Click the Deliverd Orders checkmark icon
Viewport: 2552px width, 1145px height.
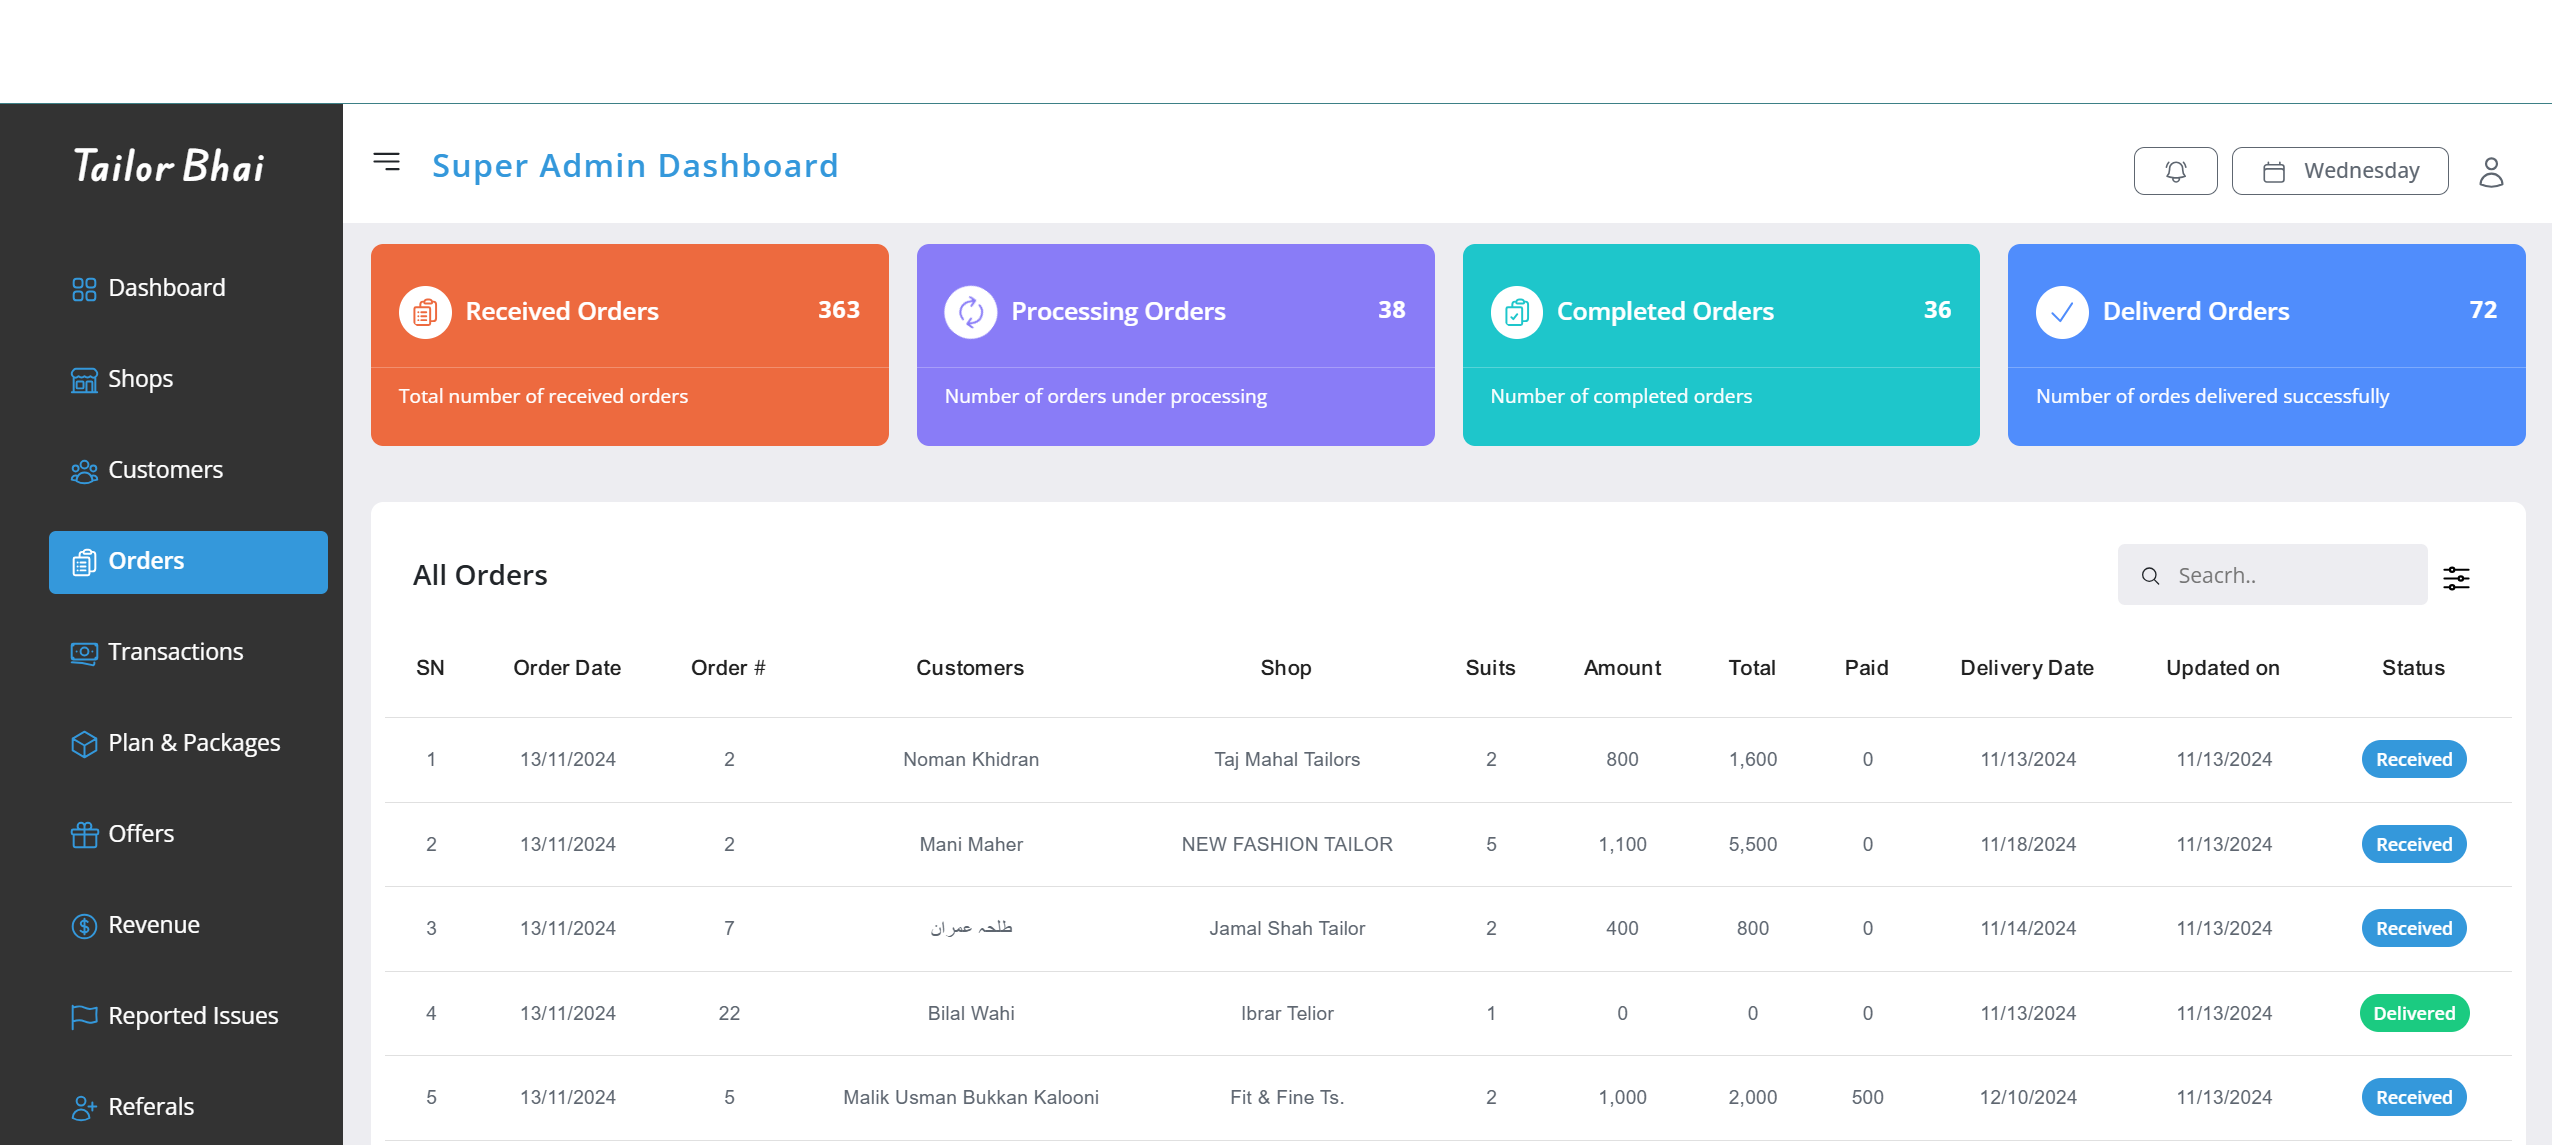2062,312
